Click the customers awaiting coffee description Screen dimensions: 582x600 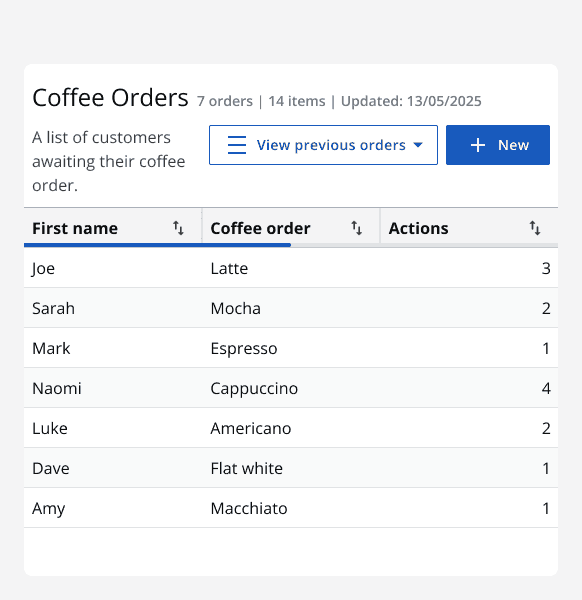[x=109, y=161]
